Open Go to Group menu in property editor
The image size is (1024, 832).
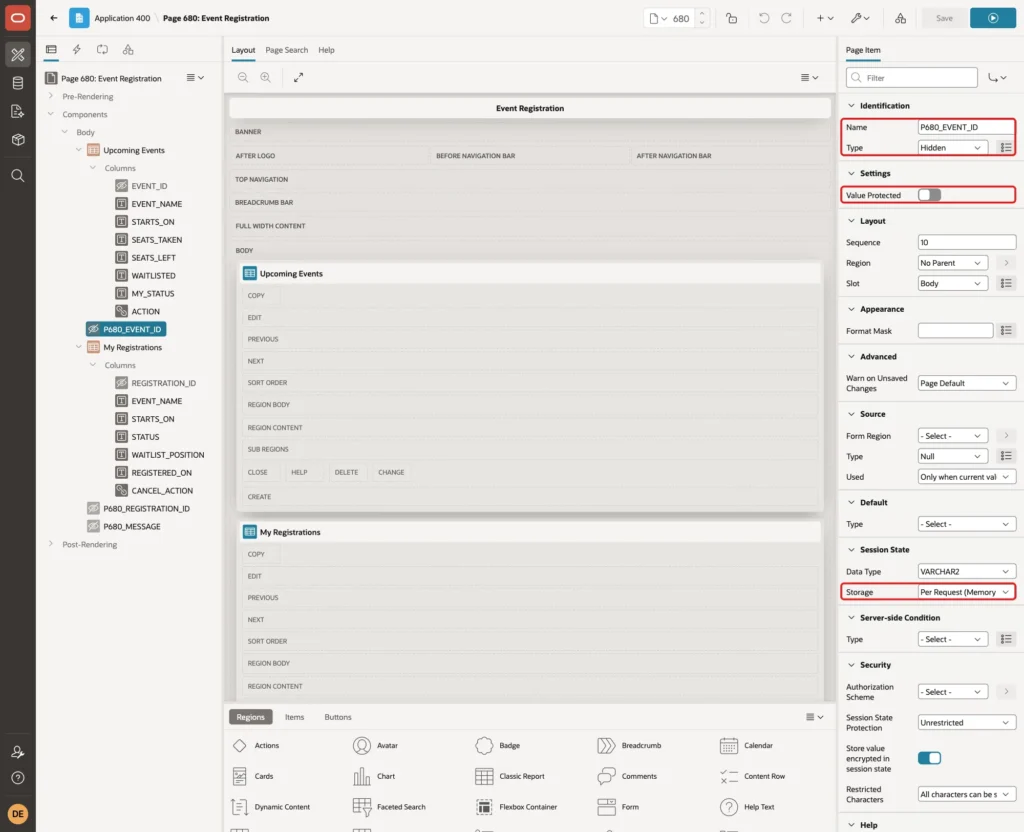[997, 78]
